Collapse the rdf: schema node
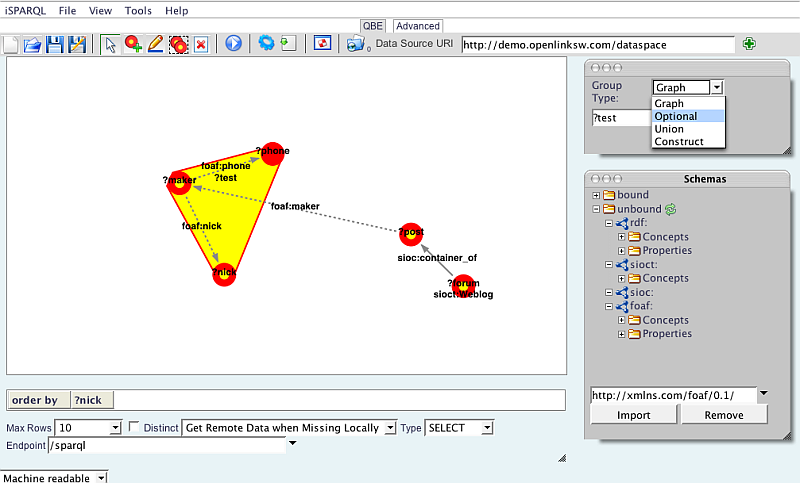The image size is (800, 483). pyautogui.click(x=609, y=223)
